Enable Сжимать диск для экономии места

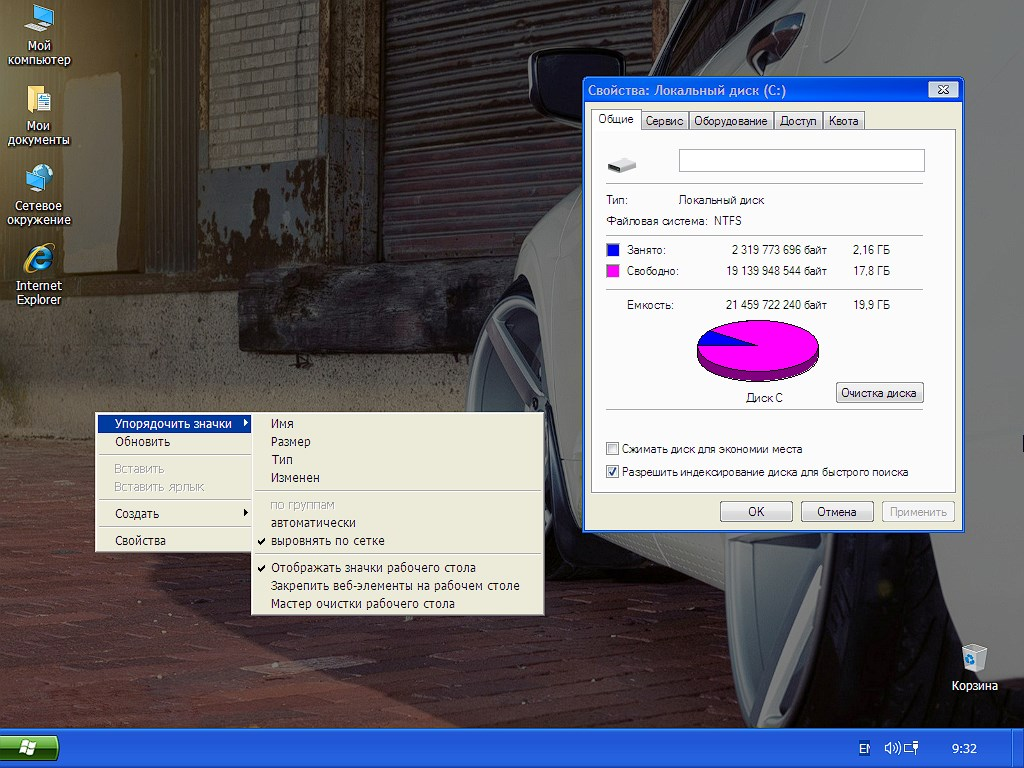tap(612, 449)
